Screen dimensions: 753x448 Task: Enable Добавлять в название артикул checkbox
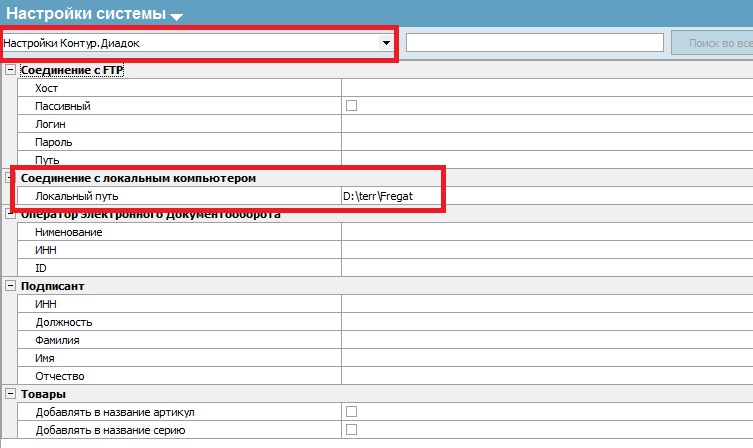[x=352, y=412]
